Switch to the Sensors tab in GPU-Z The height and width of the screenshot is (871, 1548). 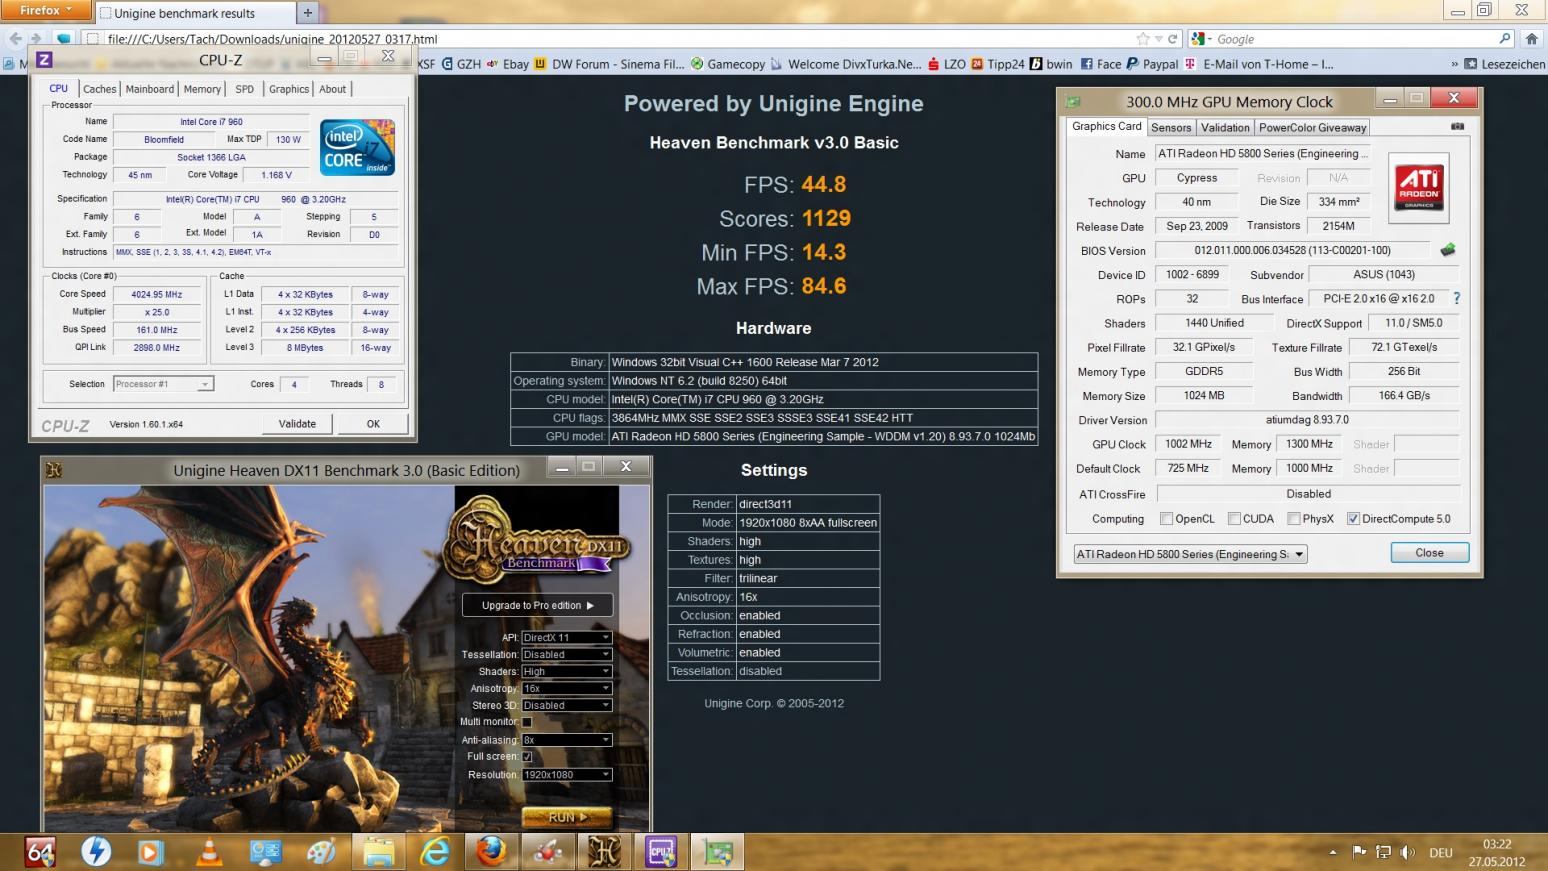tap(1171, 128)
